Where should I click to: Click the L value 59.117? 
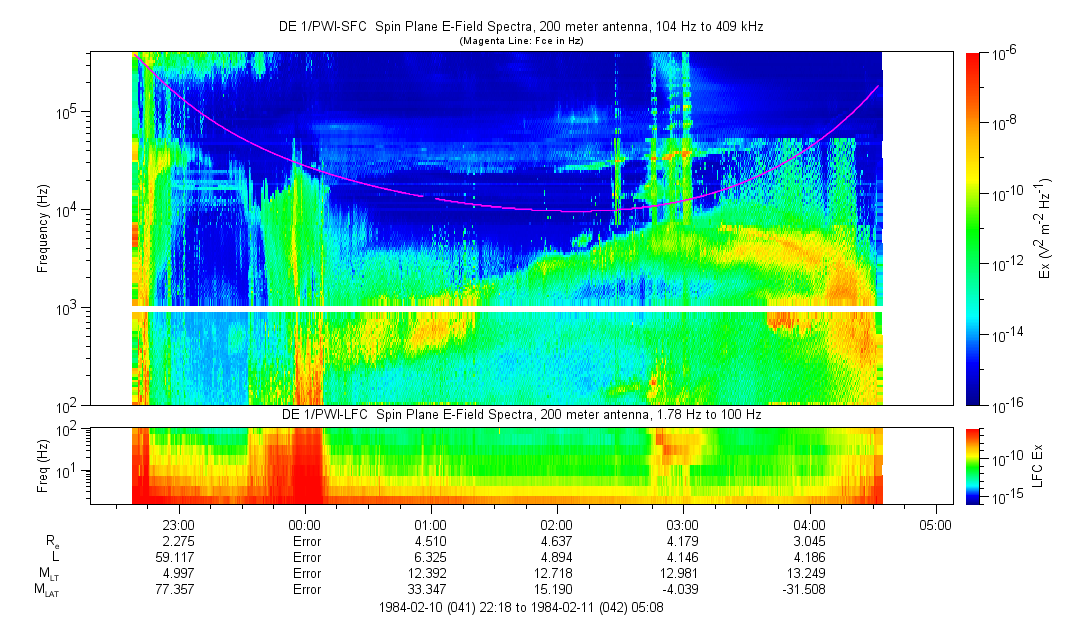[x=178, y=557]
